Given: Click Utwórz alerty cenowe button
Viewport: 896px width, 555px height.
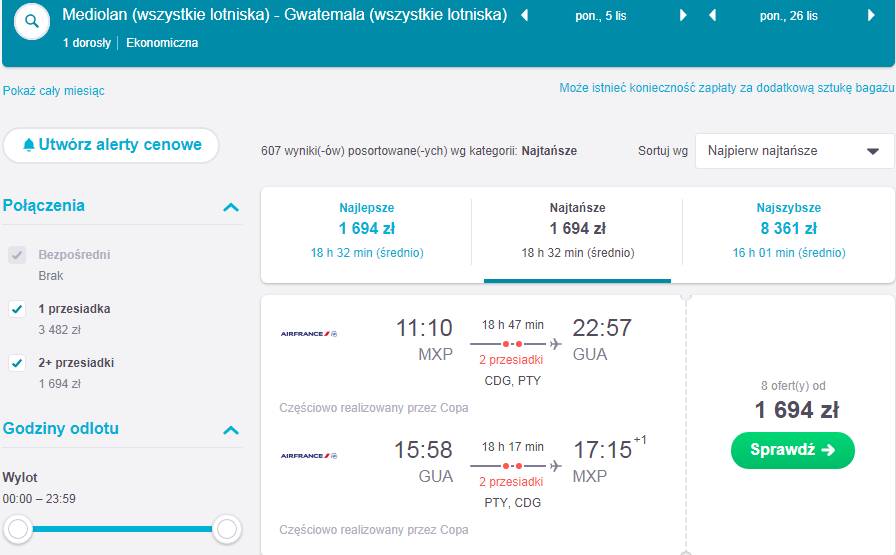Looking at the screenshot, I should [x=111, y=145].
